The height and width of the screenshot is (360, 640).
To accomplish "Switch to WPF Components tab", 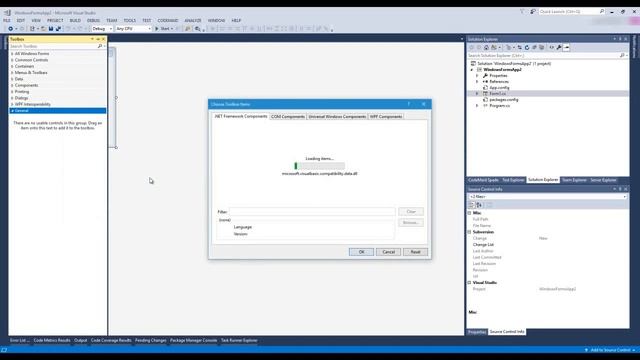I will (386, 117).
